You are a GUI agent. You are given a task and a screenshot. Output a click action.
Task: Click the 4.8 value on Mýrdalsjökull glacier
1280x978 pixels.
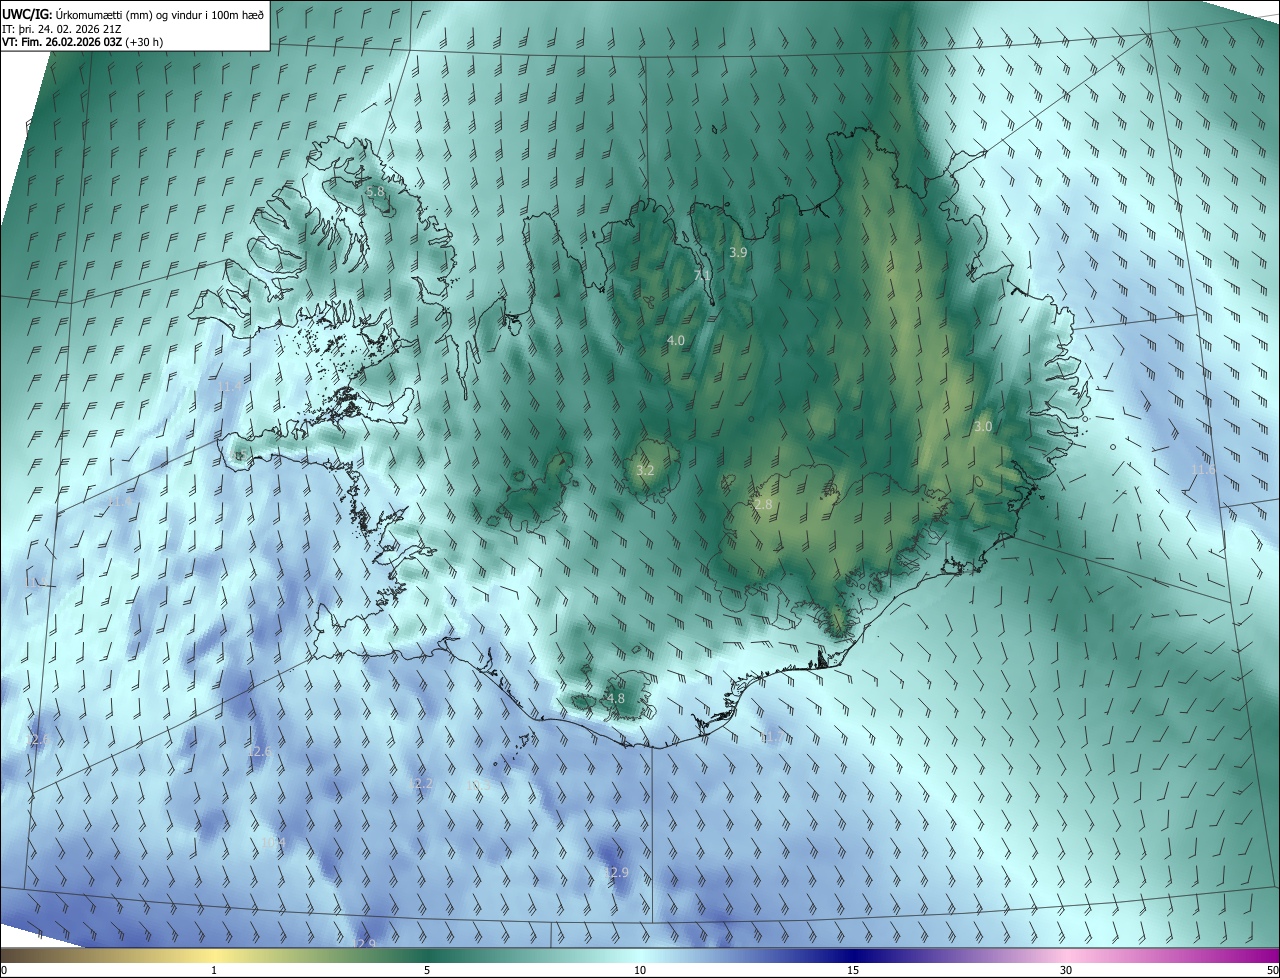coord(616,698)
